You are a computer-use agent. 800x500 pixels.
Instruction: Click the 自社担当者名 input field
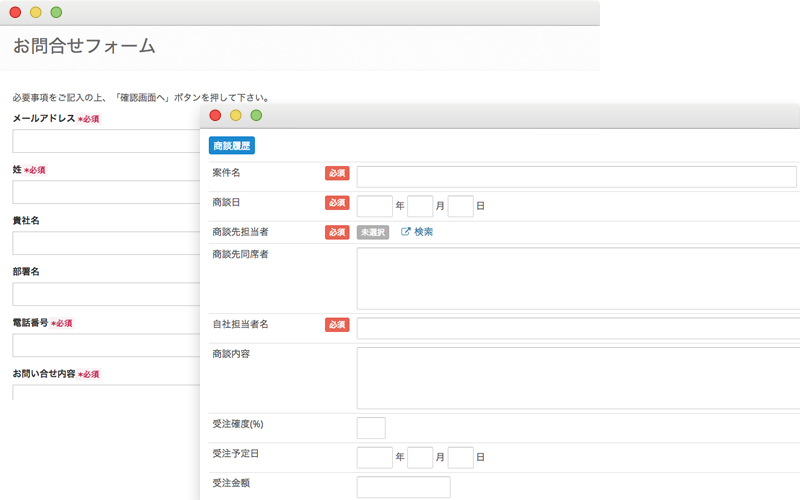click(x=579, y=328)
